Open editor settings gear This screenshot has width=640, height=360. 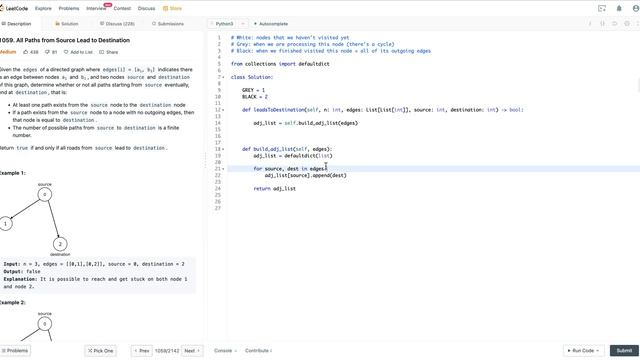[627, 24]
